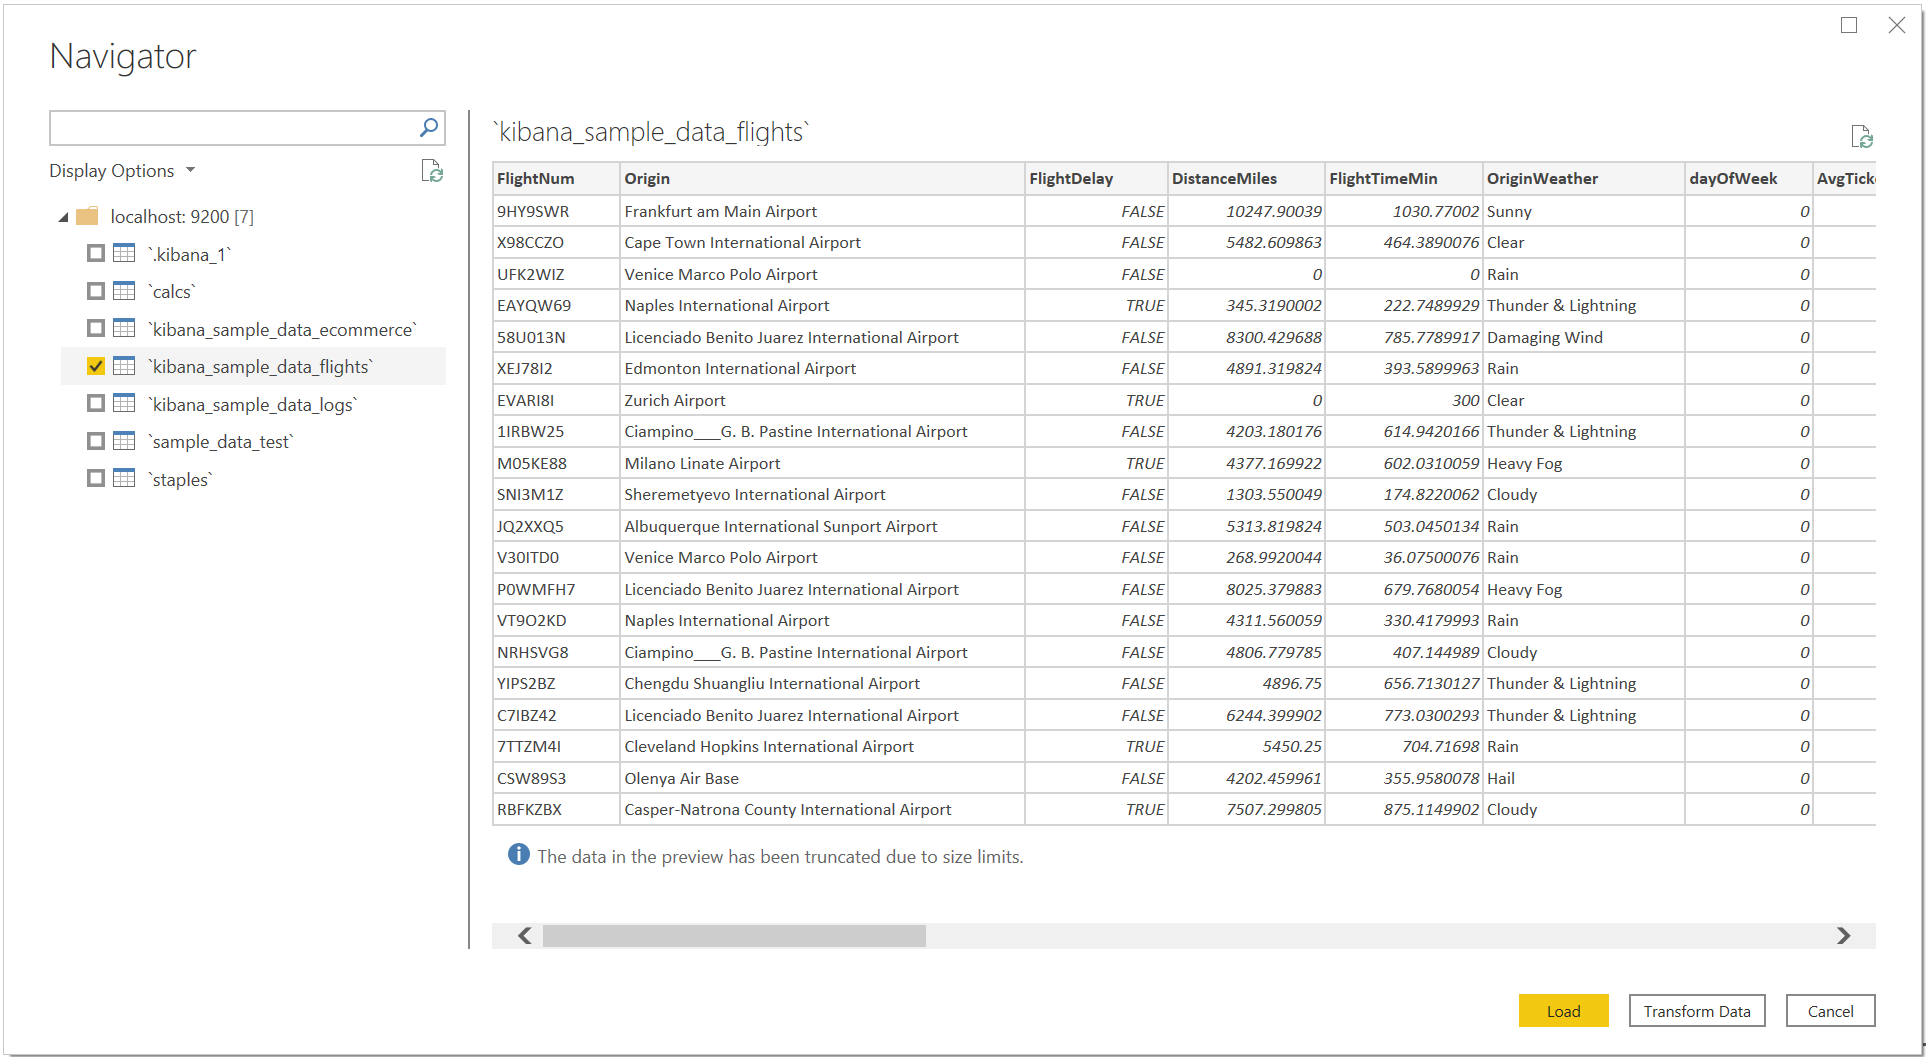Click the Frankfurt am Main Airport cell
Image resolution: width=1926 pixels, height=1057 pixels.
pos(822,211)
